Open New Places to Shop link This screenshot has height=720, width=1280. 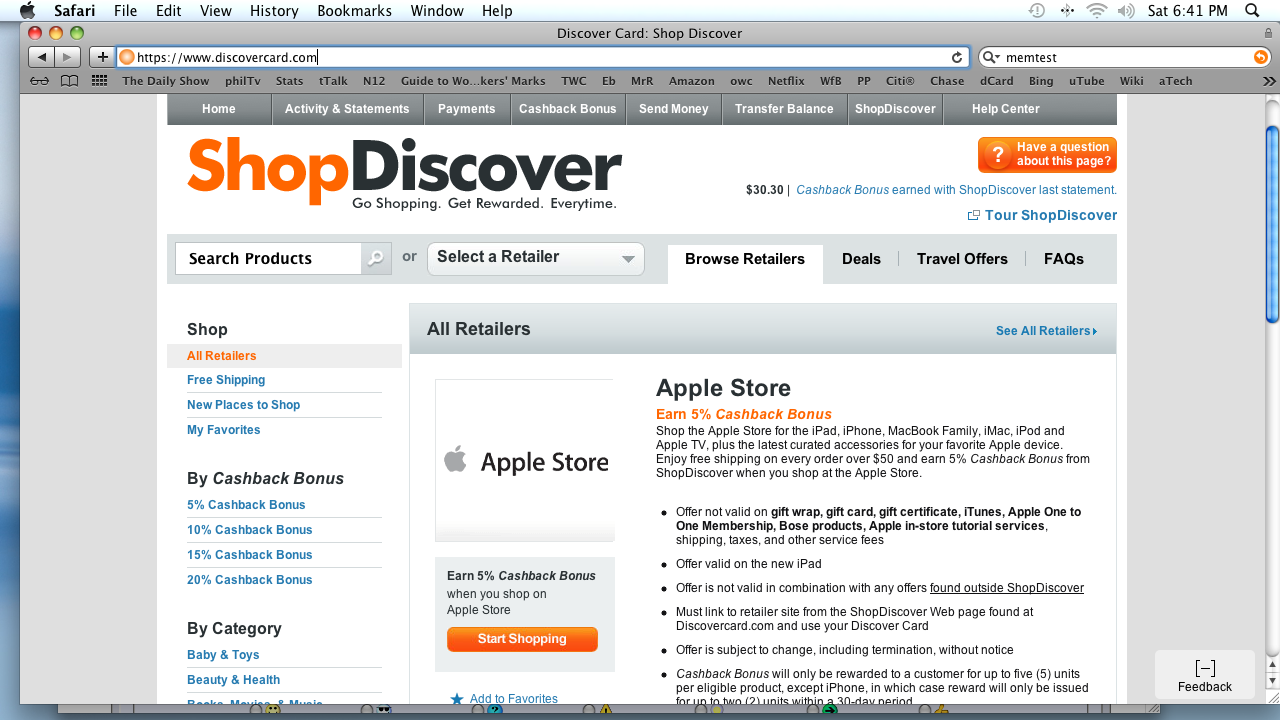click(243, 405)
